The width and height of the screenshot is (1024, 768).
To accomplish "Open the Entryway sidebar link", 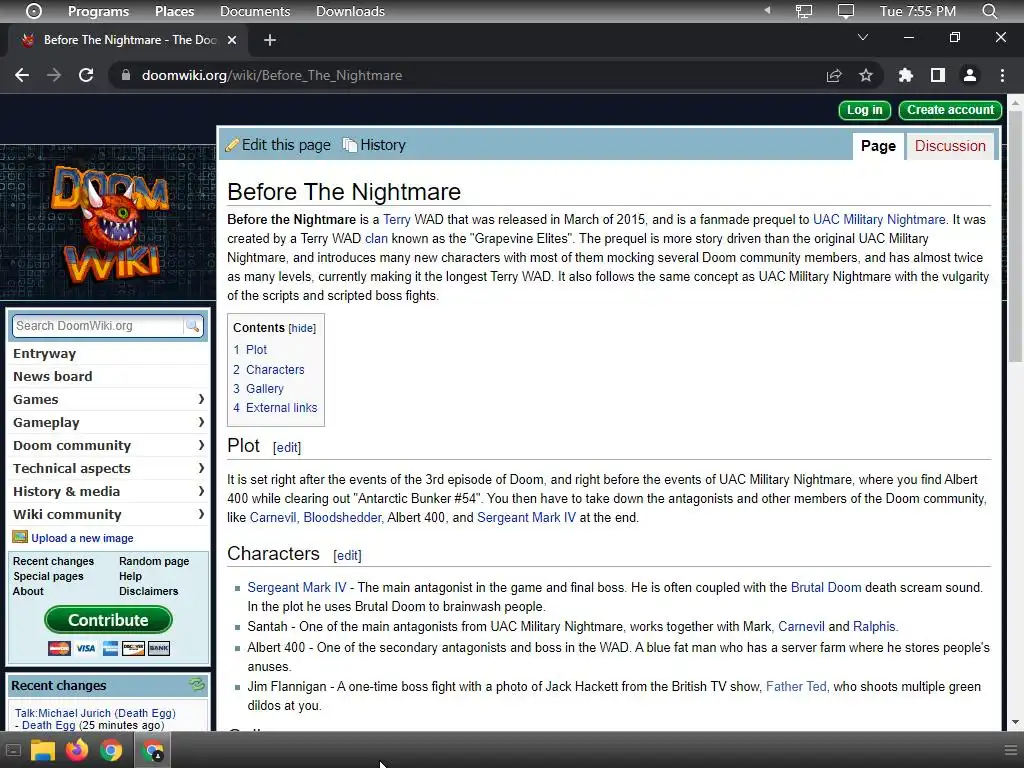I will click(x=44, y=353).
